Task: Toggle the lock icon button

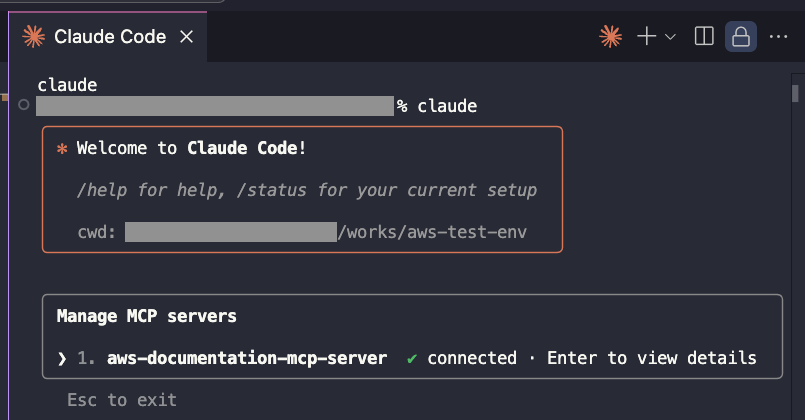Action: point(740,36)
